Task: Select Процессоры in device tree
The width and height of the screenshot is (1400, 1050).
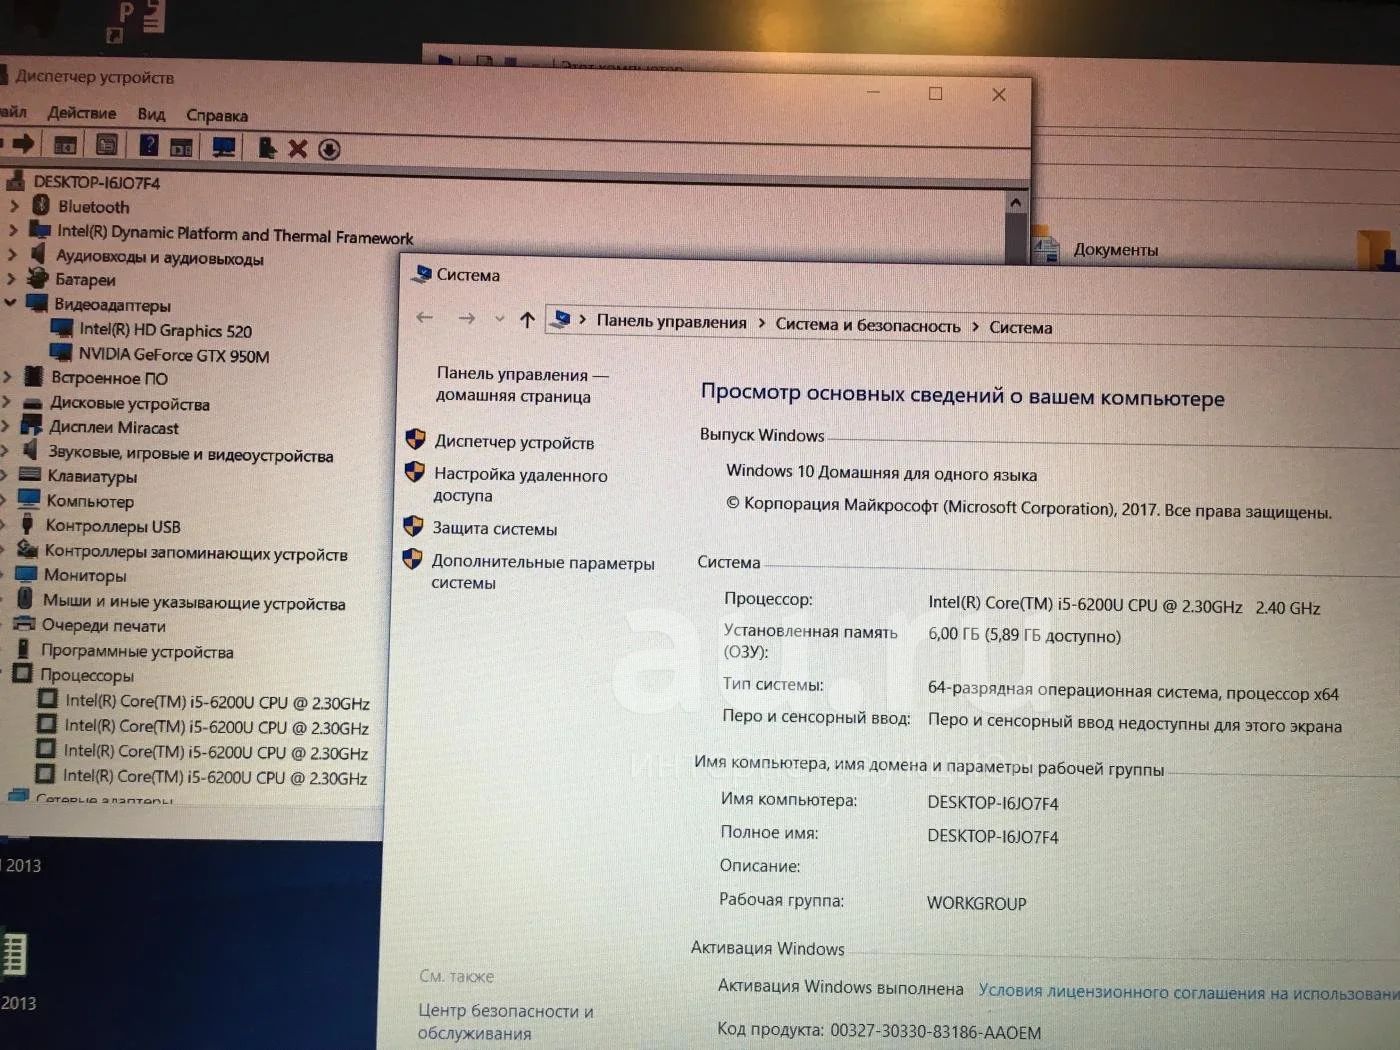Action: [x=87, y=675]
